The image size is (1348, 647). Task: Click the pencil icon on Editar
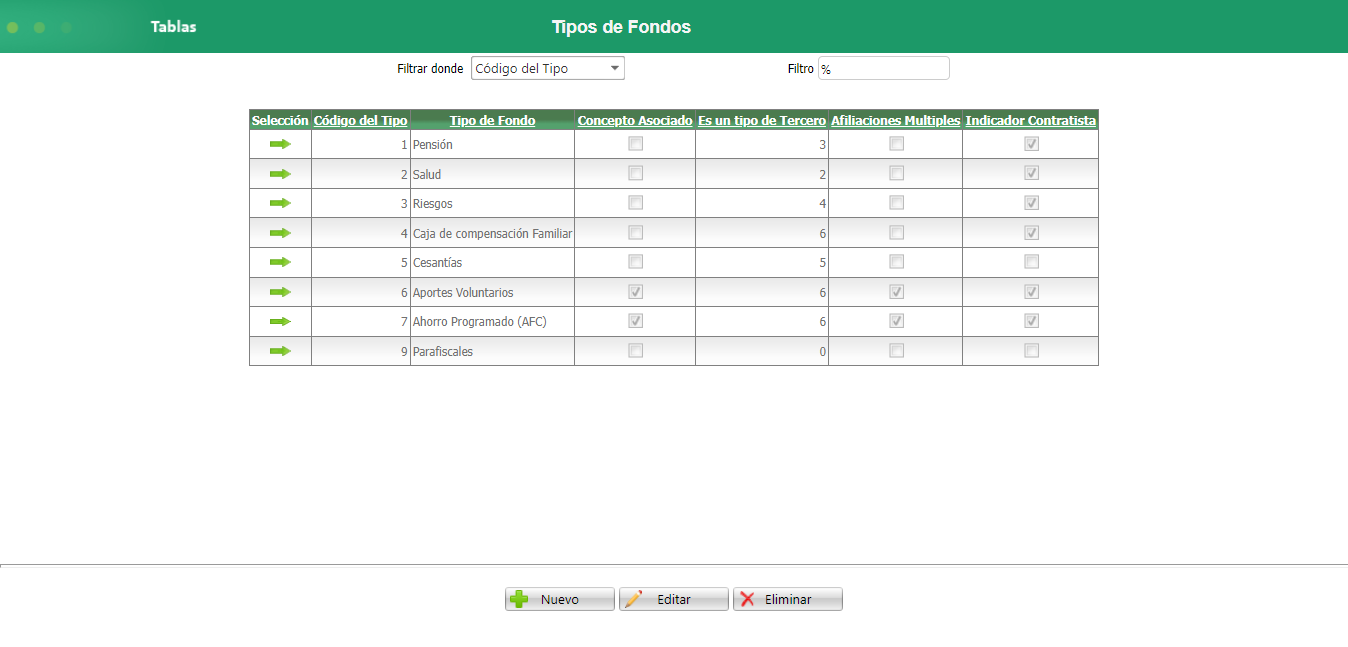tap(635, 598)
